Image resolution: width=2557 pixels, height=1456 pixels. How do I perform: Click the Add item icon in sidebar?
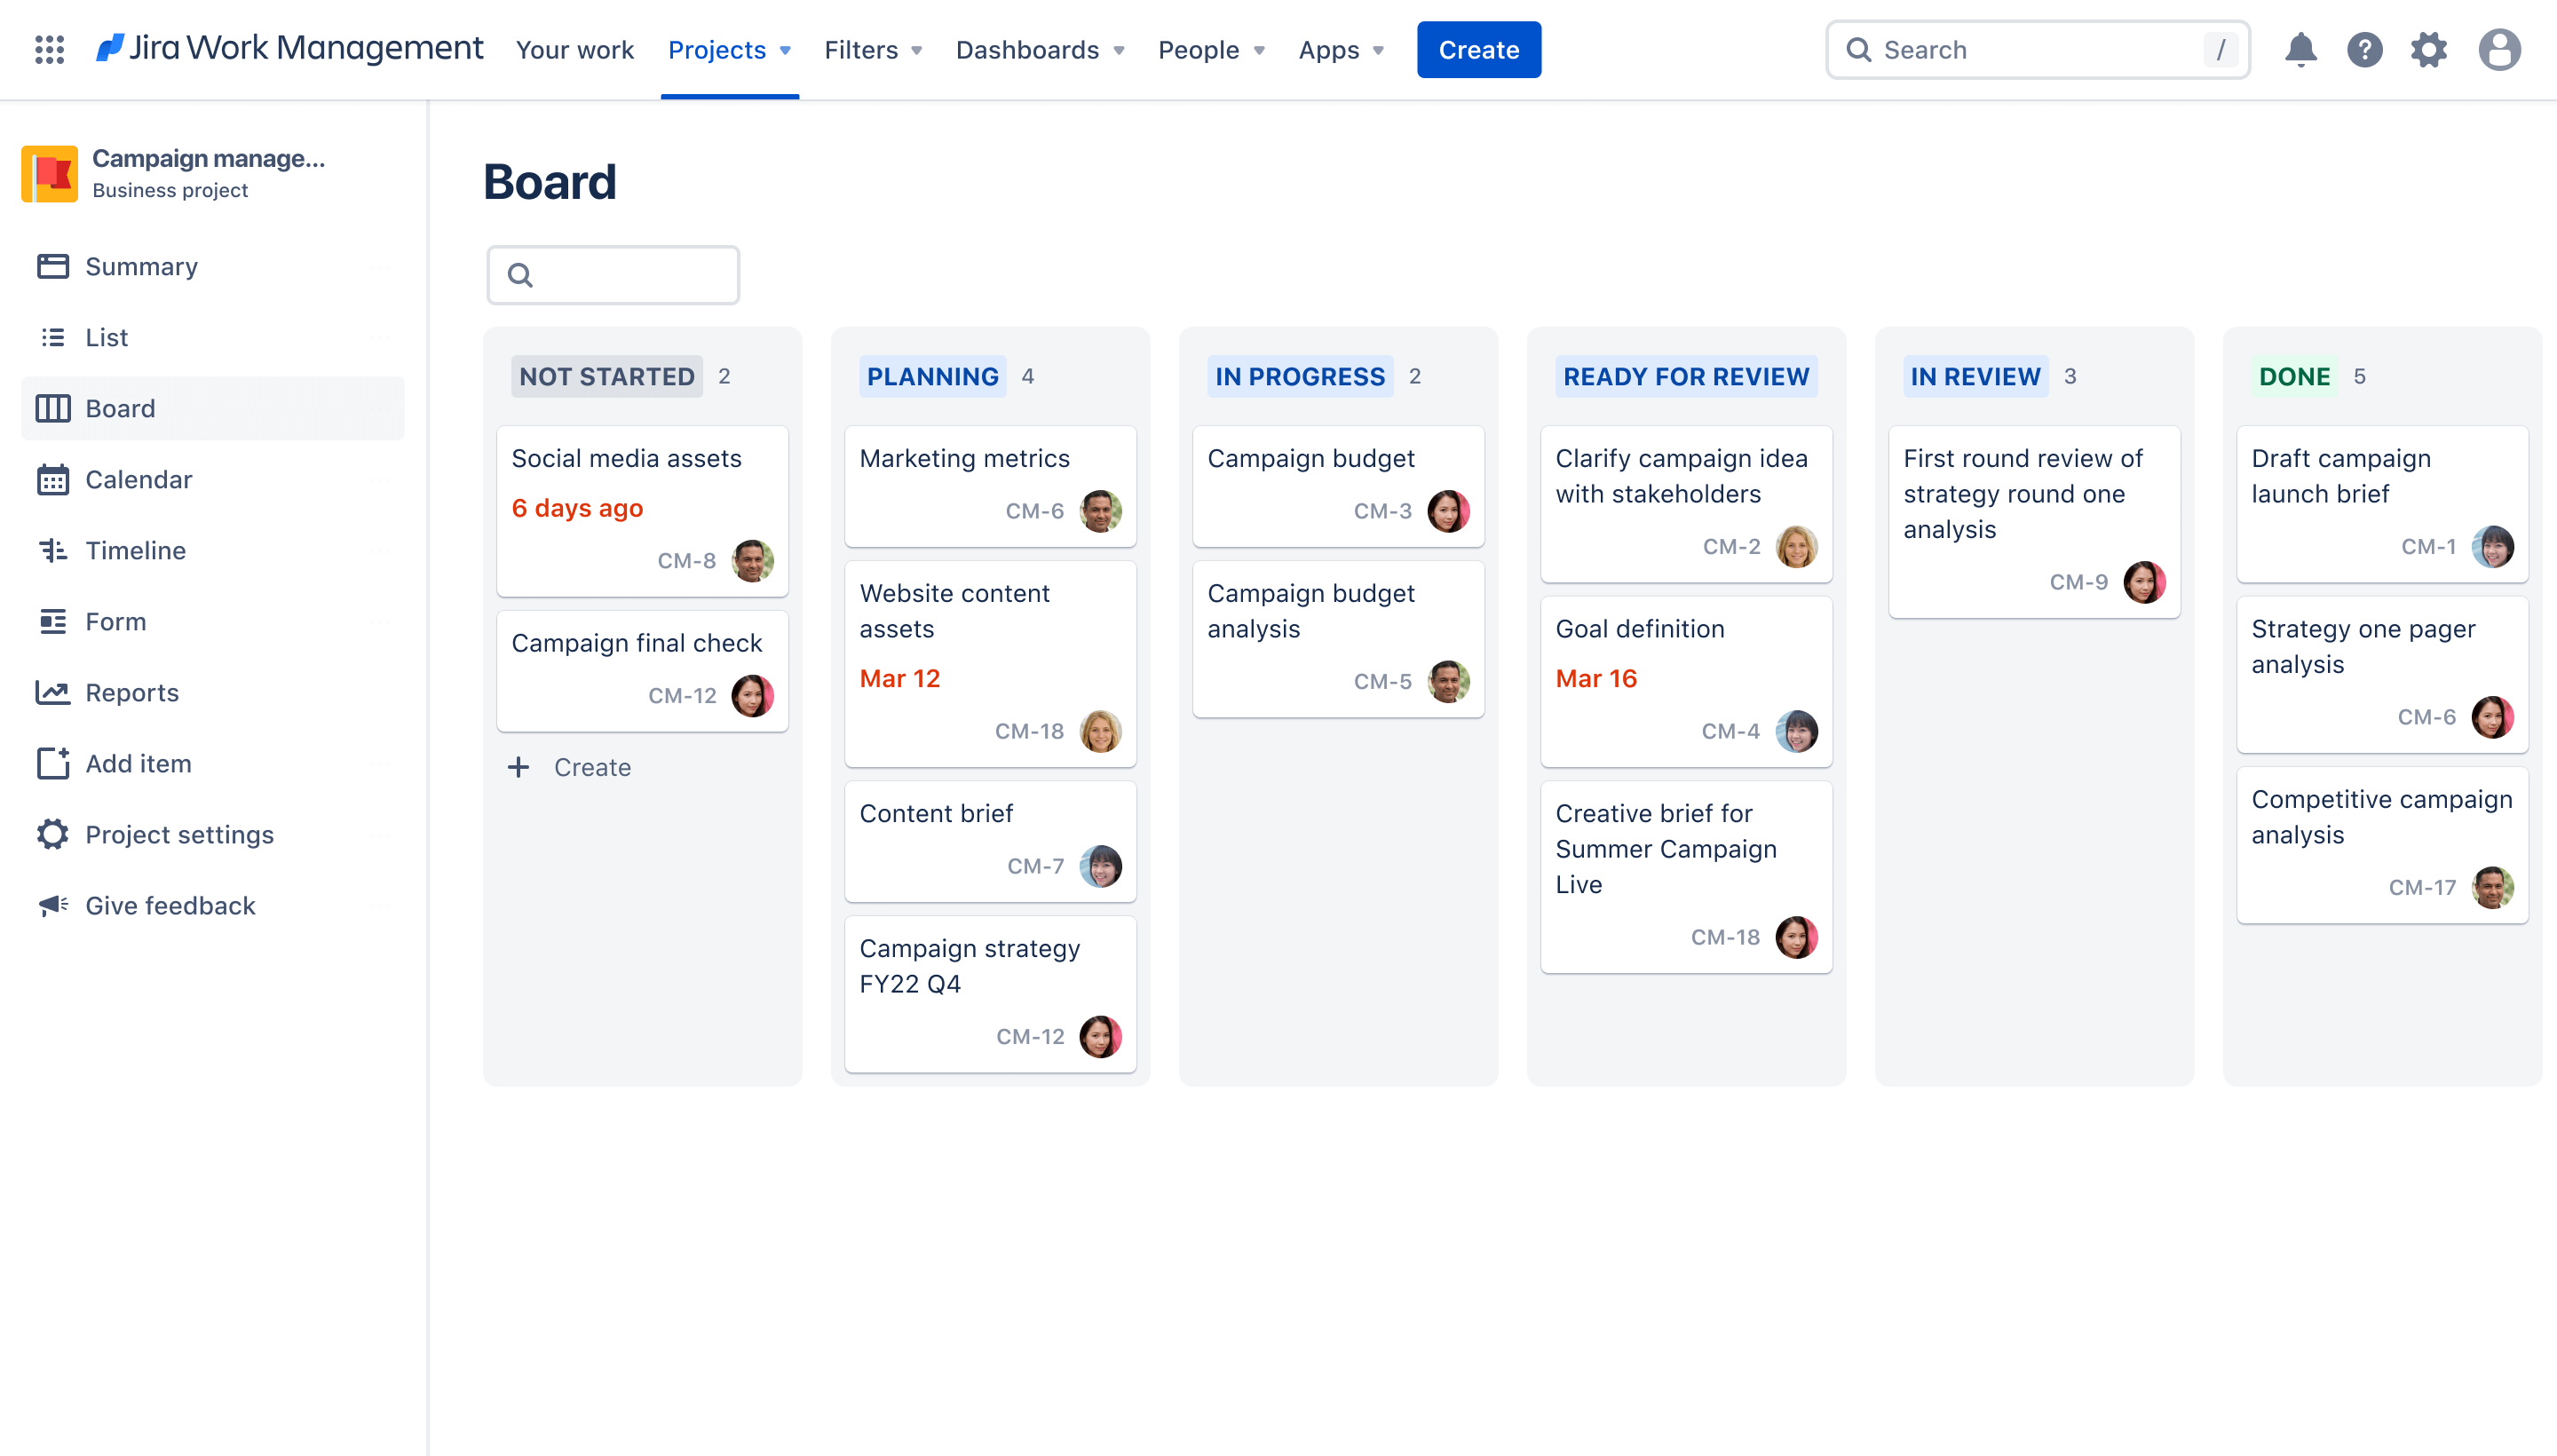51,763
